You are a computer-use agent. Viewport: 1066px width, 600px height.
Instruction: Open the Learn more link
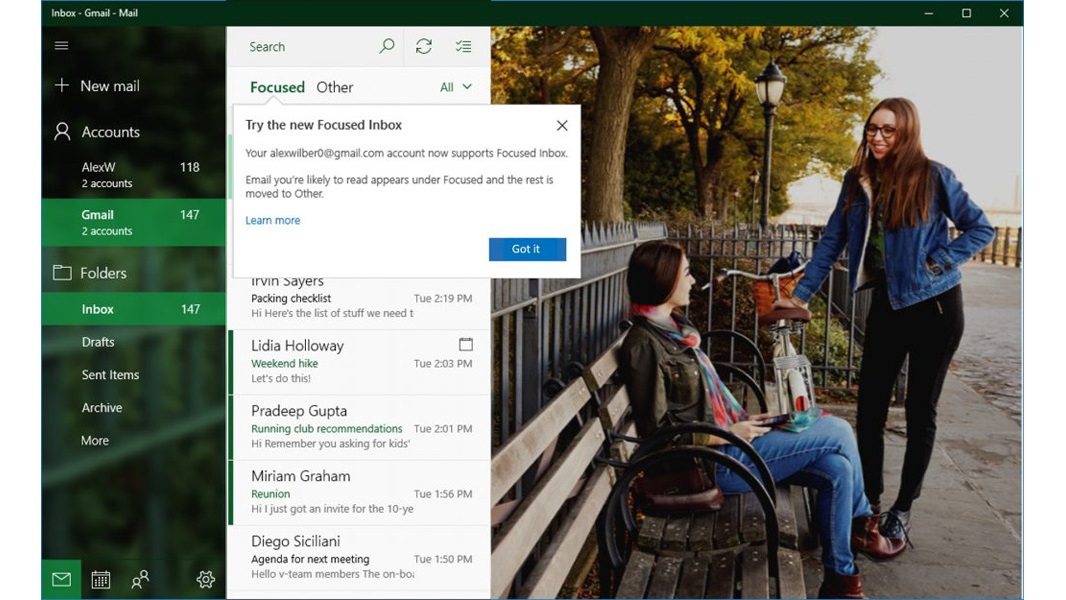coord(273,220)
